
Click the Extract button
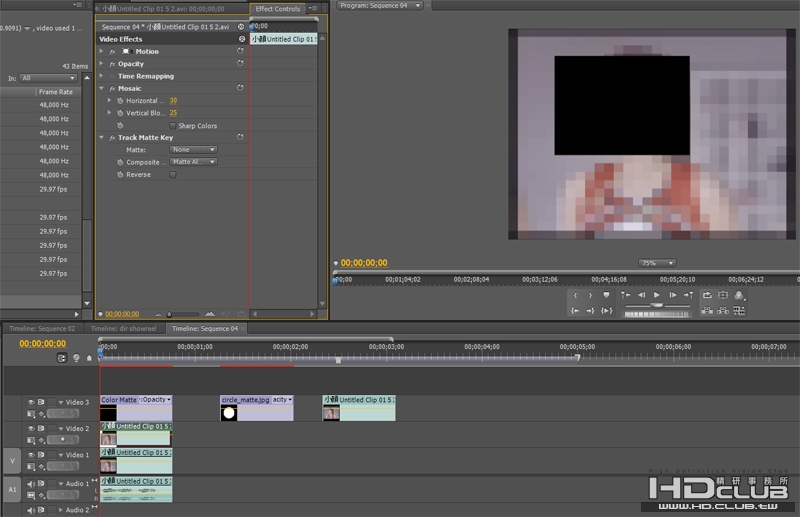tap(723, 310)
